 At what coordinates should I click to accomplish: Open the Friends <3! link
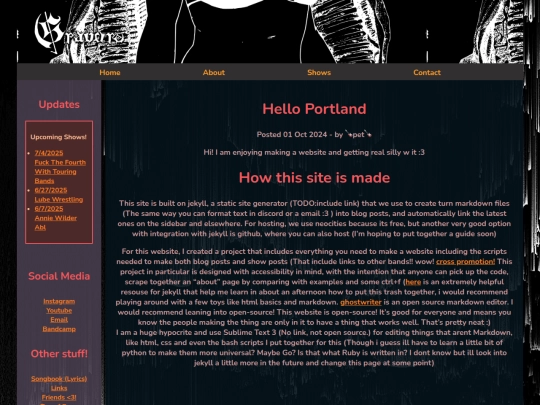click(59, 397)
